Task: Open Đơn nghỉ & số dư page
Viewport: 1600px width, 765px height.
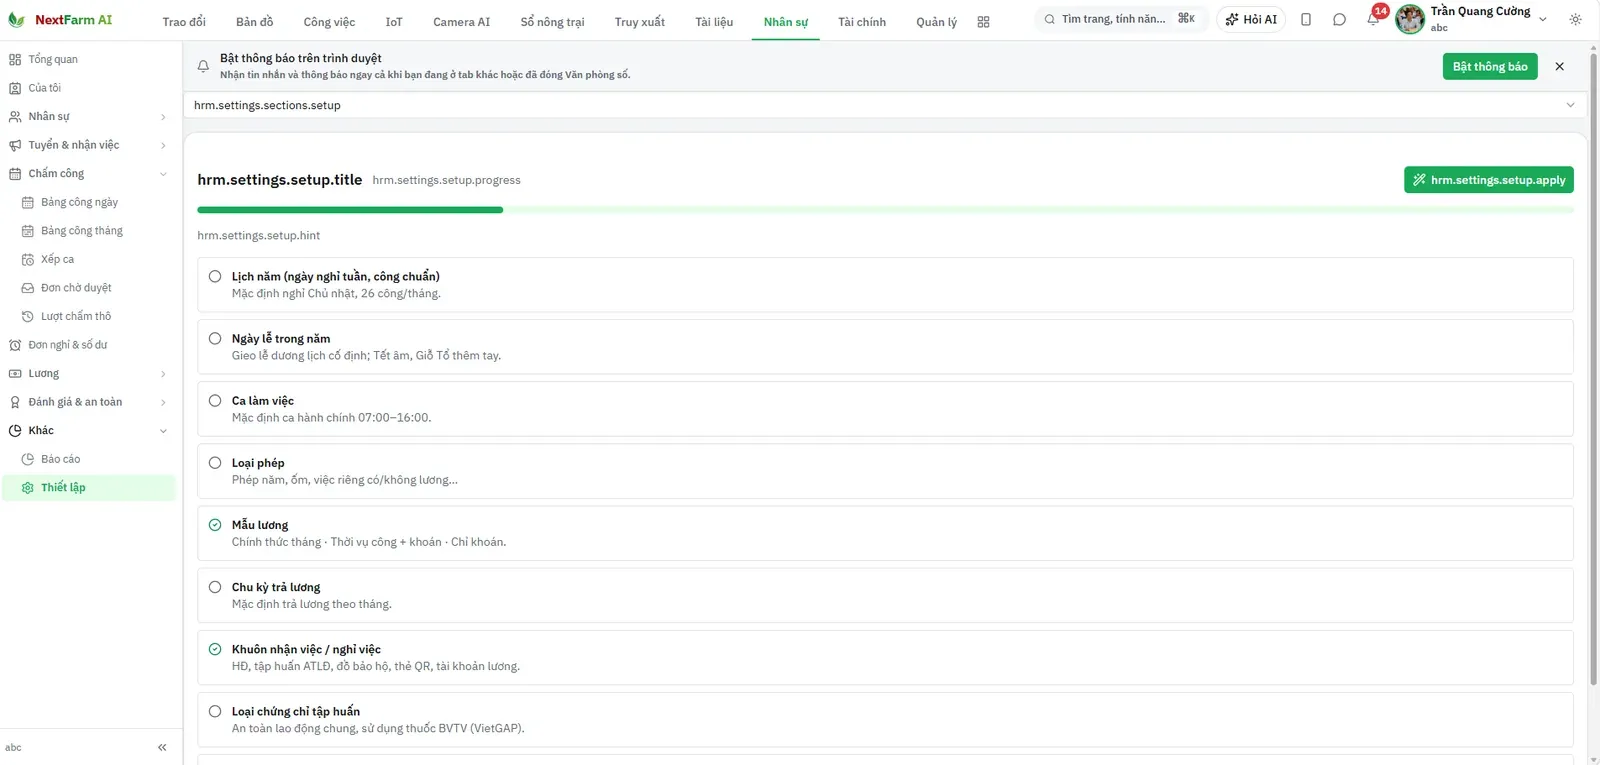Action: click(x=88, y=345)
